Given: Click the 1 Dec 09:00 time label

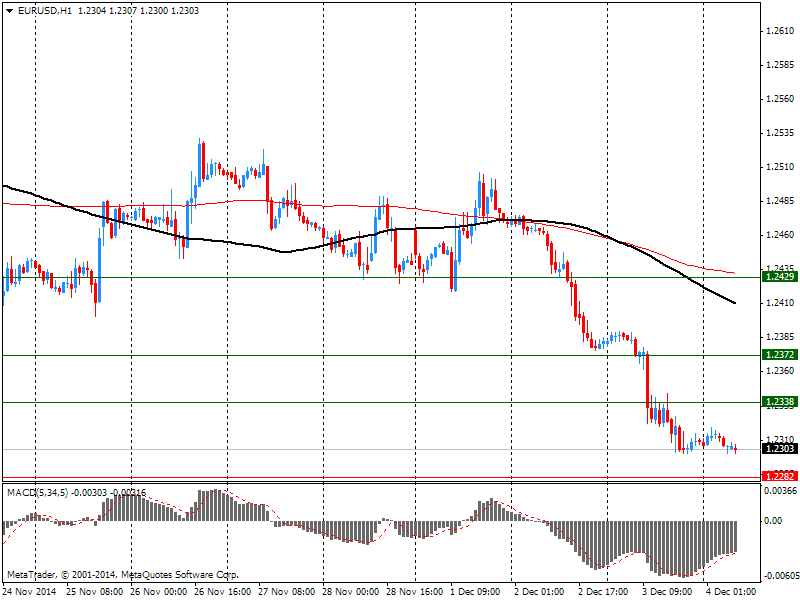Looking at the screenshot, I should point(476,592).
